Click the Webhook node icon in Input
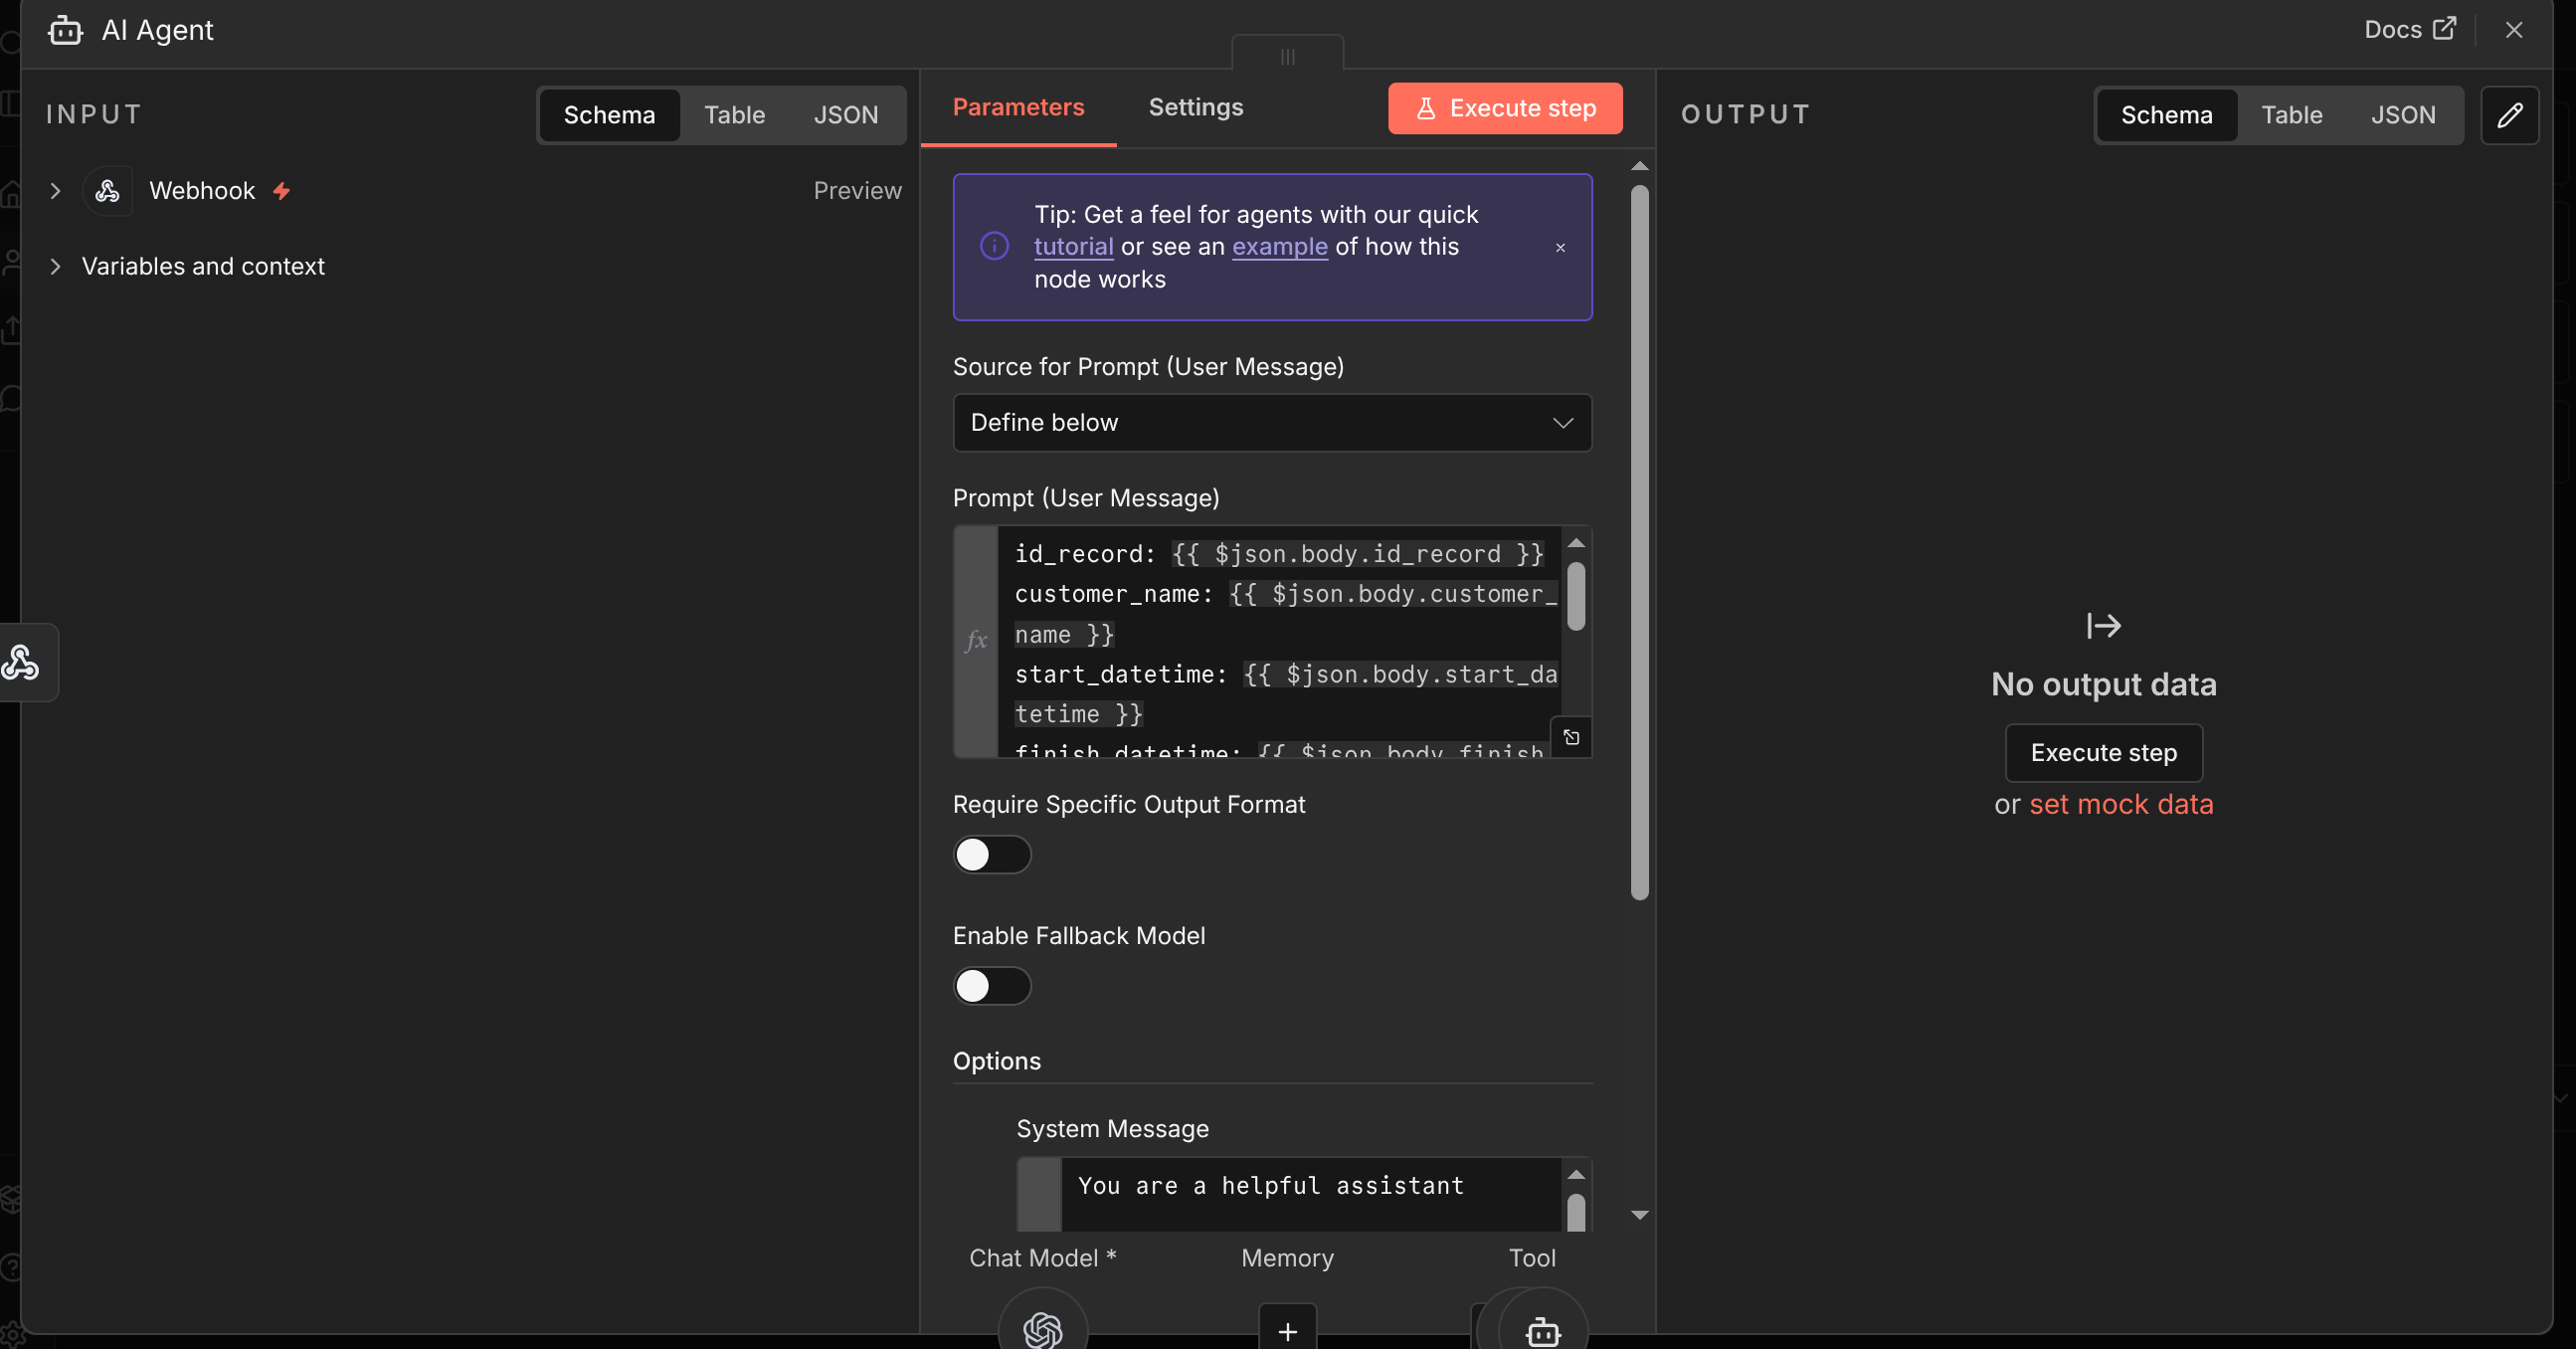This screenshot has width=2576, height=1349. [108, 190]
